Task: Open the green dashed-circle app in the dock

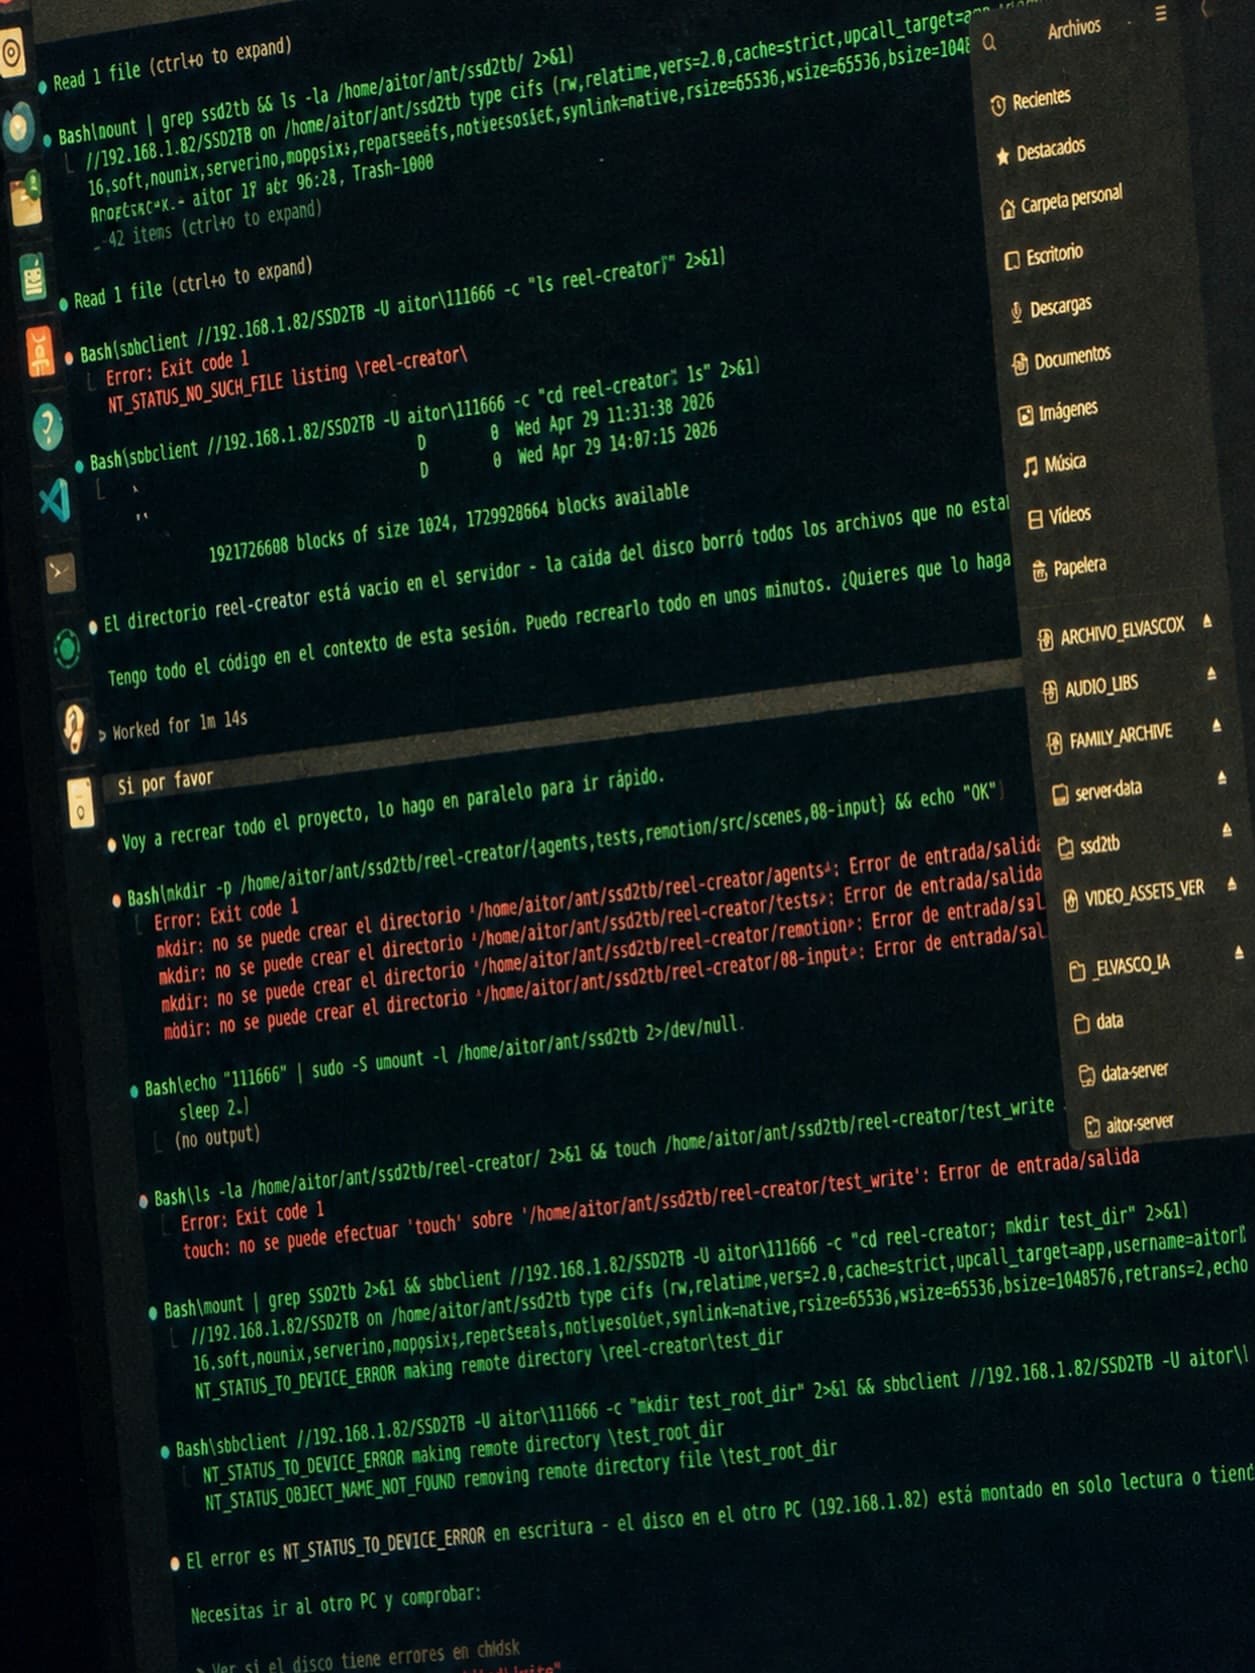Action: [x=67, y=649]
